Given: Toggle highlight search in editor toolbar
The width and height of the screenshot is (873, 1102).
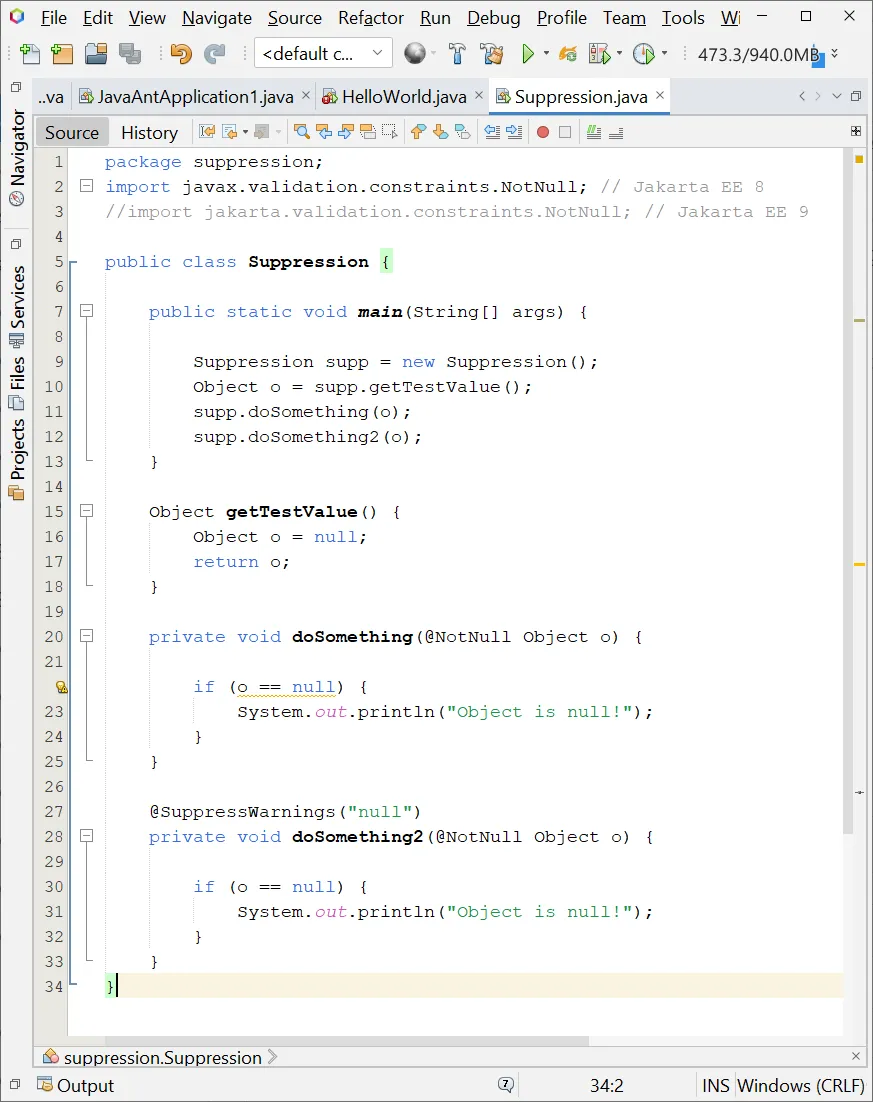Looking at the screenshot, I should (x=368, y=131).
